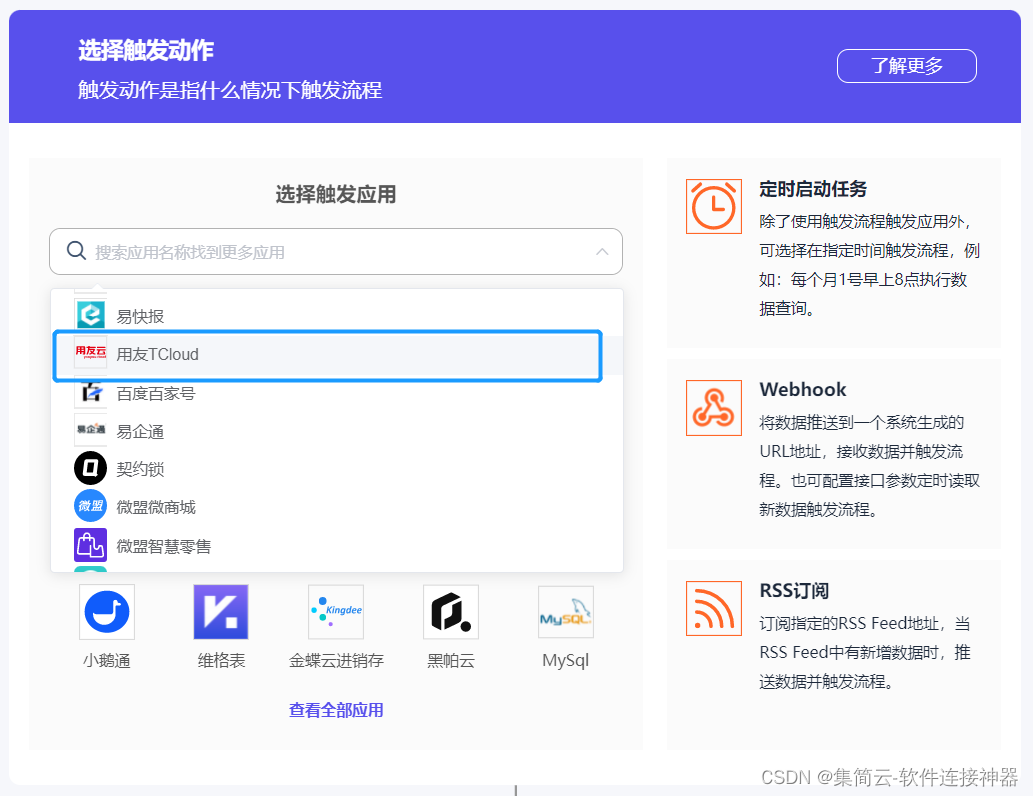The height and width of the screenshot is (796, 1033).
Task: Click the 了解更多 button
Action: click(x=907, y=66)
